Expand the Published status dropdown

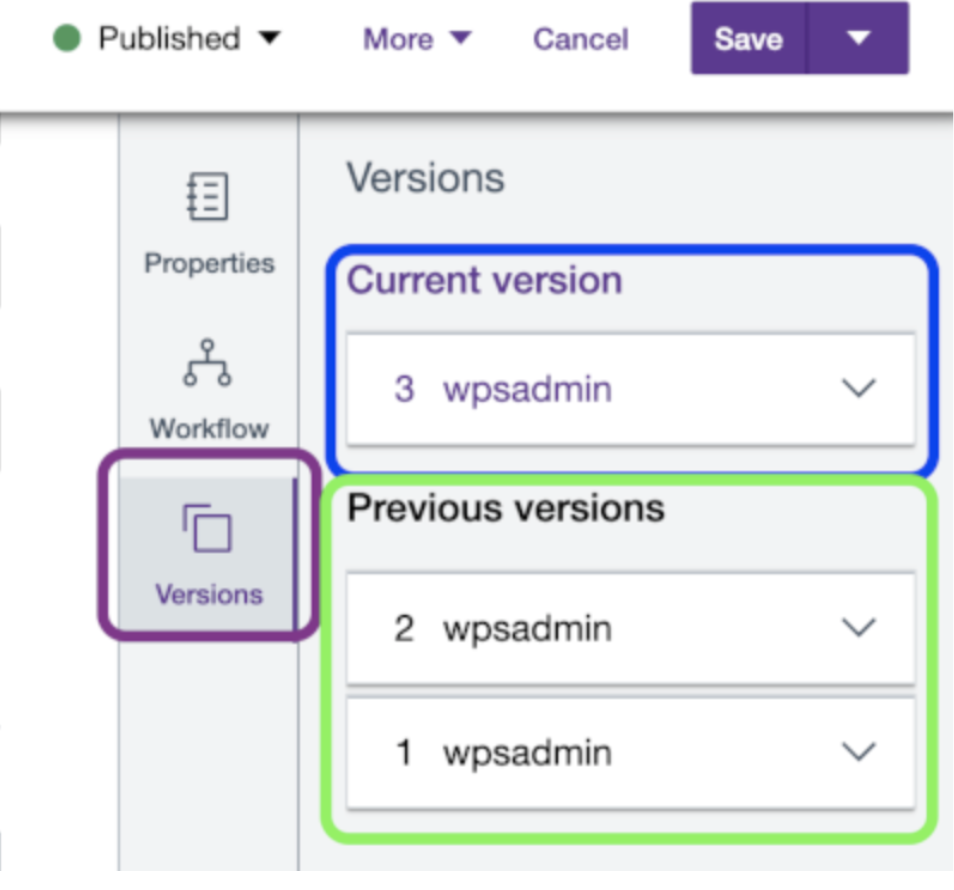[268, 38]
